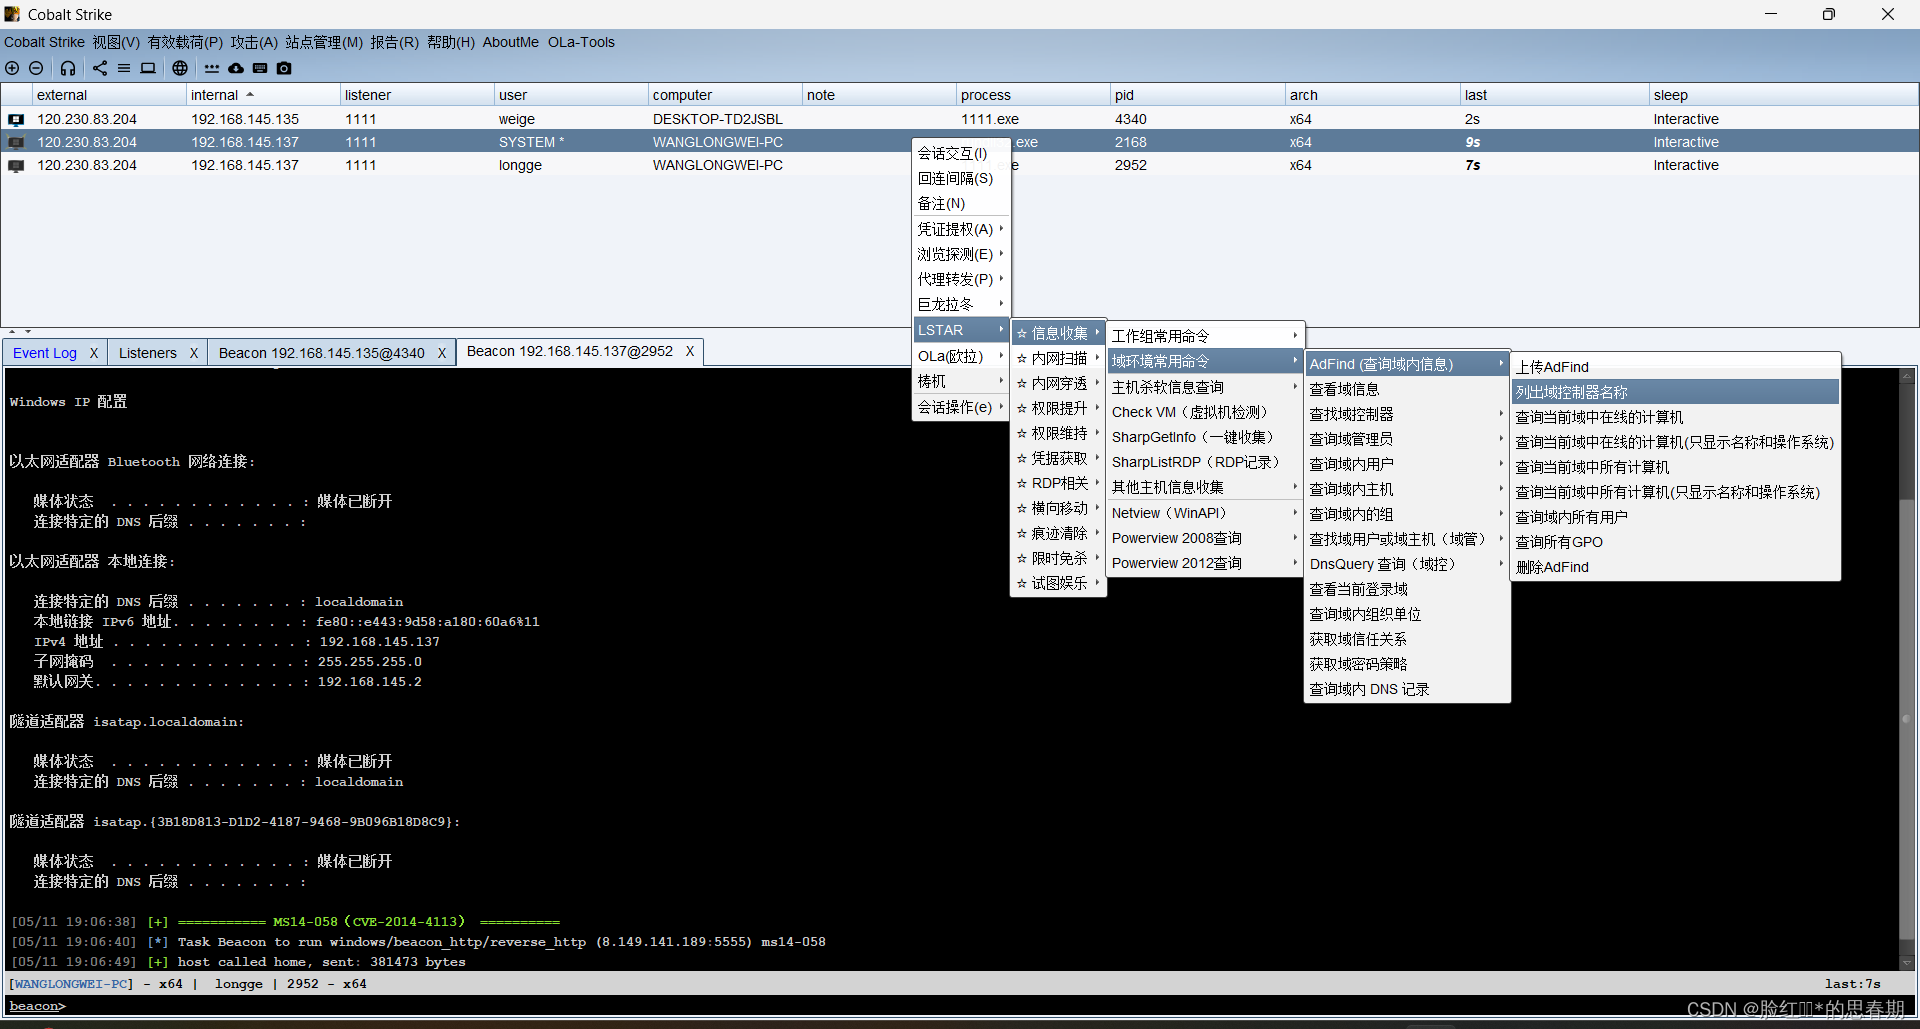The height and width of the screenshot is (1029, 1920).
Task: Choose SharpGetInfo（一键收集）menu item
Action: (x=1205, y=437)
